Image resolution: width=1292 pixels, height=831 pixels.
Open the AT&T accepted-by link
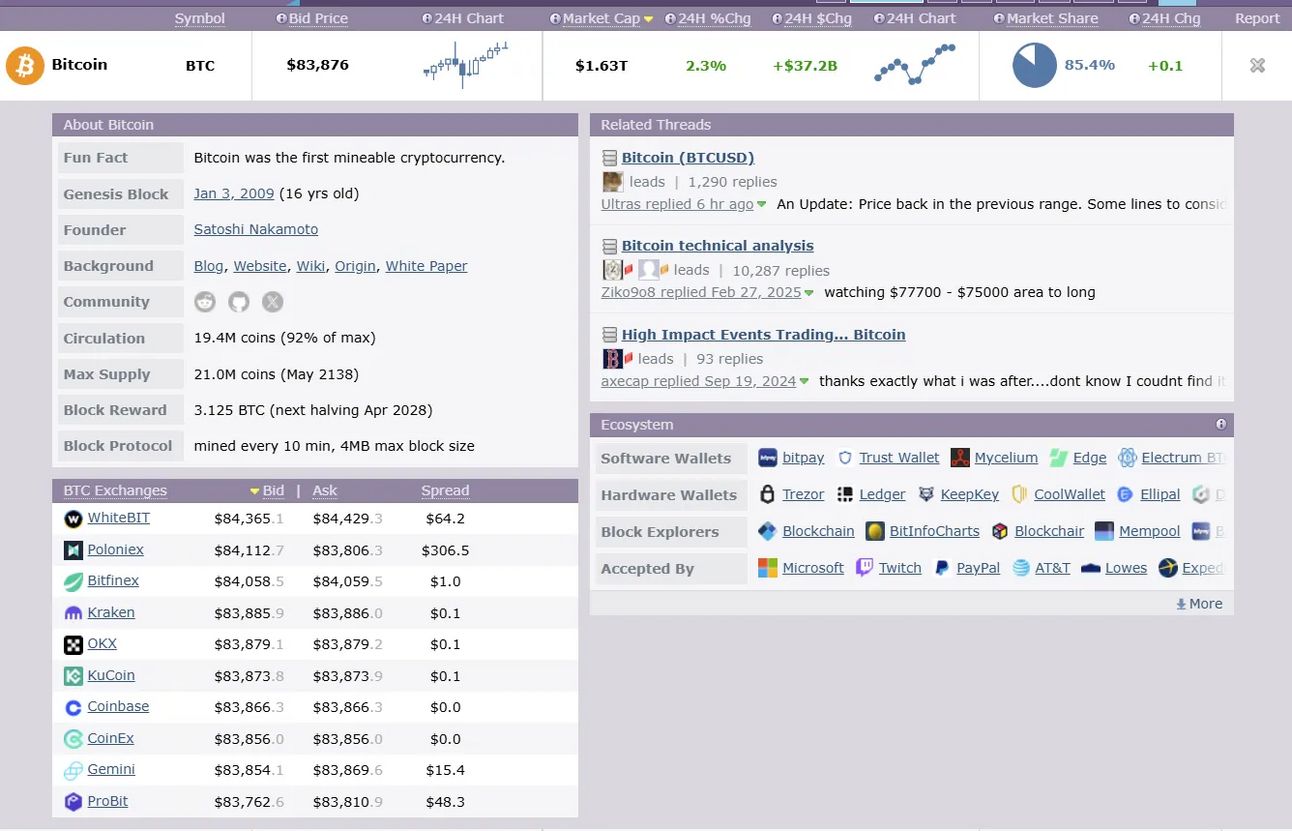tap(1052, 568)
